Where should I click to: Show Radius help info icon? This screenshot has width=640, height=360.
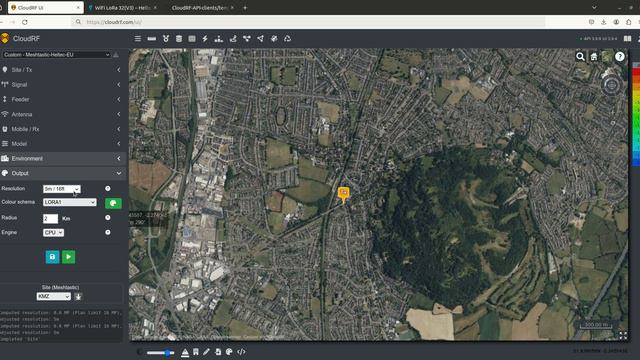pos(108,218)
